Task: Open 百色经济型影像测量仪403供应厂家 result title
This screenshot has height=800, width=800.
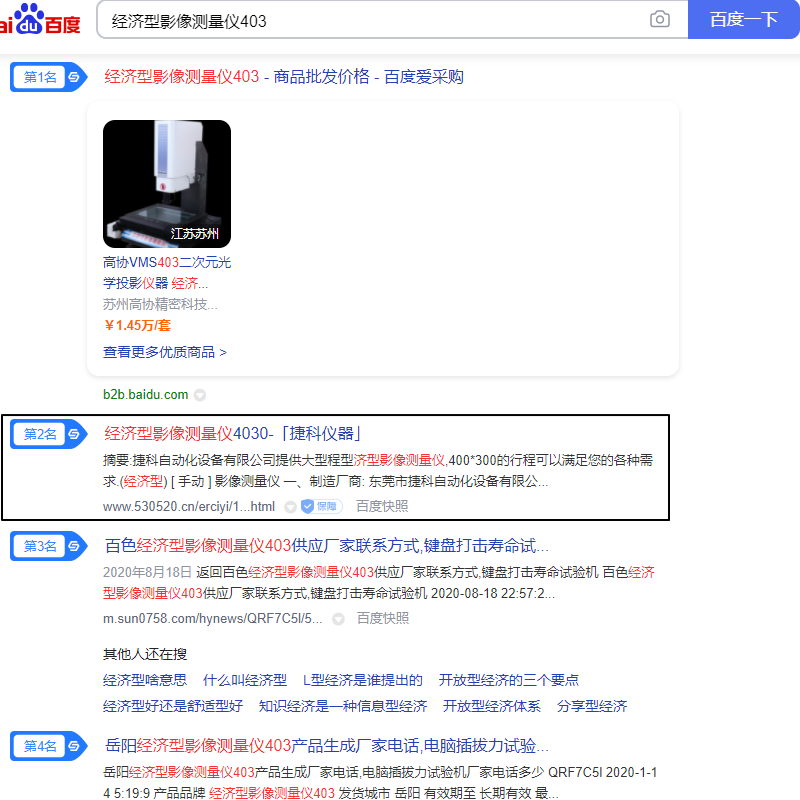Action: tap(327, 546)
